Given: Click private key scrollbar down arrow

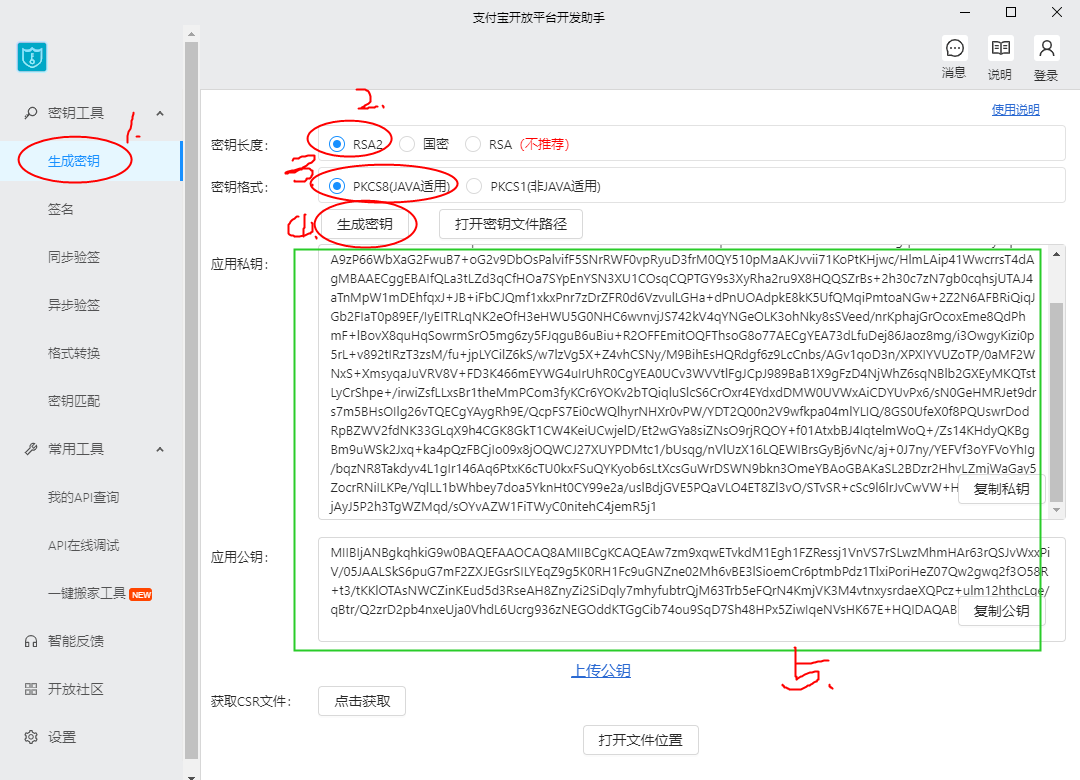Looking at the screenshot, I should point(1057,511).
